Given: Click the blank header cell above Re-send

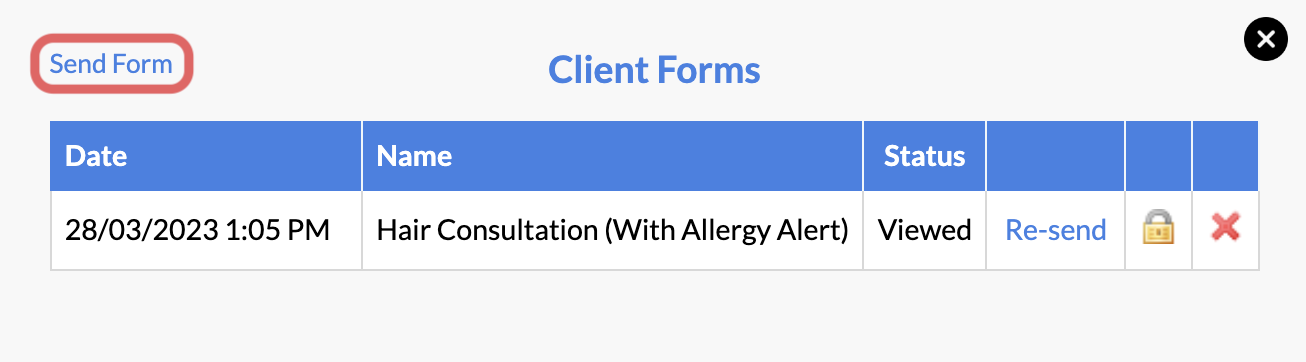Looking at the screenshot, I should (1056, 156).
